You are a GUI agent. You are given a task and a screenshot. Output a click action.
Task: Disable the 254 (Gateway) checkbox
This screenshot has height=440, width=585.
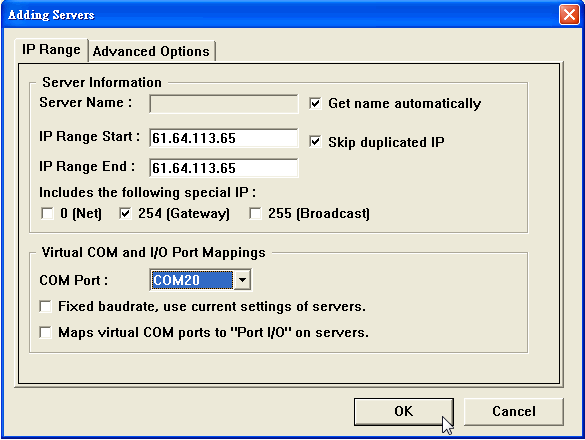pos(125,213)
